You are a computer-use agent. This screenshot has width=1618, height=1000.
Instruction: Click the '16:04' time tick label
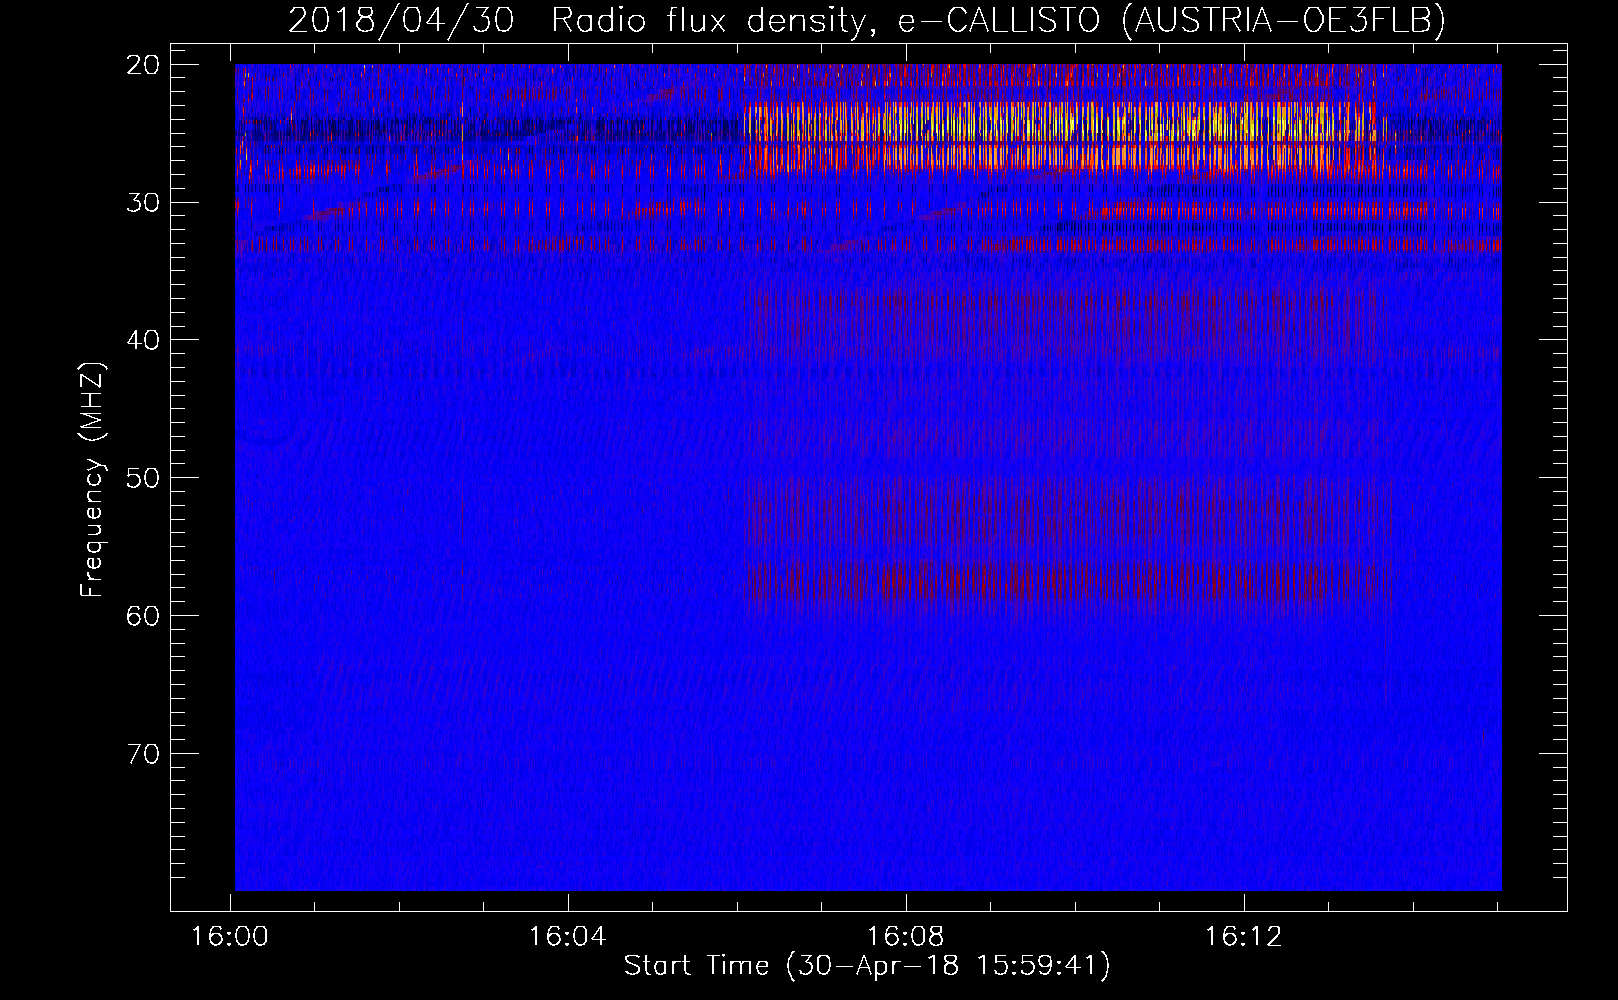pos(568,937)
